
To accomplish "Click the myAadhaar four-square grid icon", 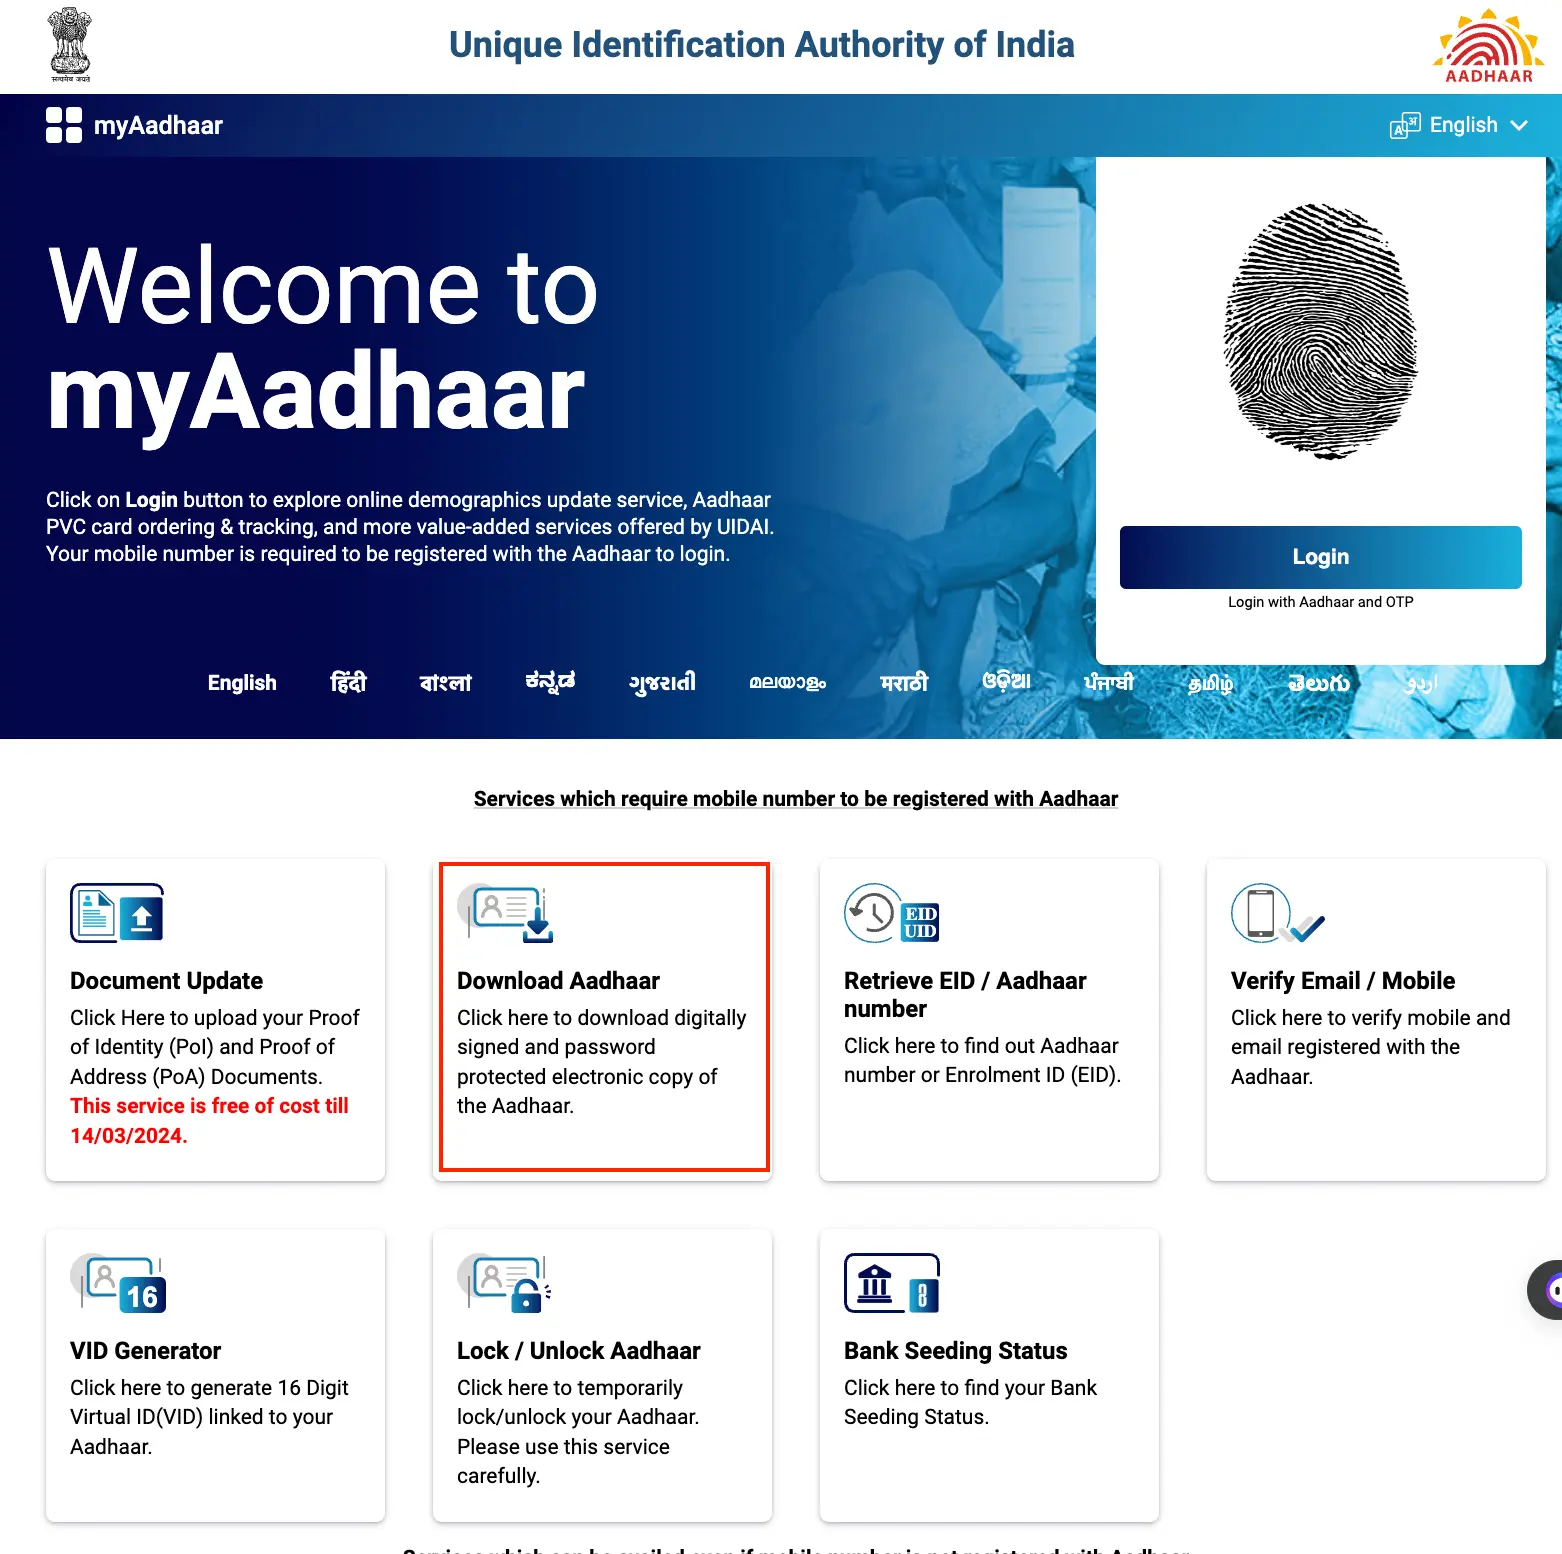I will click(x=64, y=125).
